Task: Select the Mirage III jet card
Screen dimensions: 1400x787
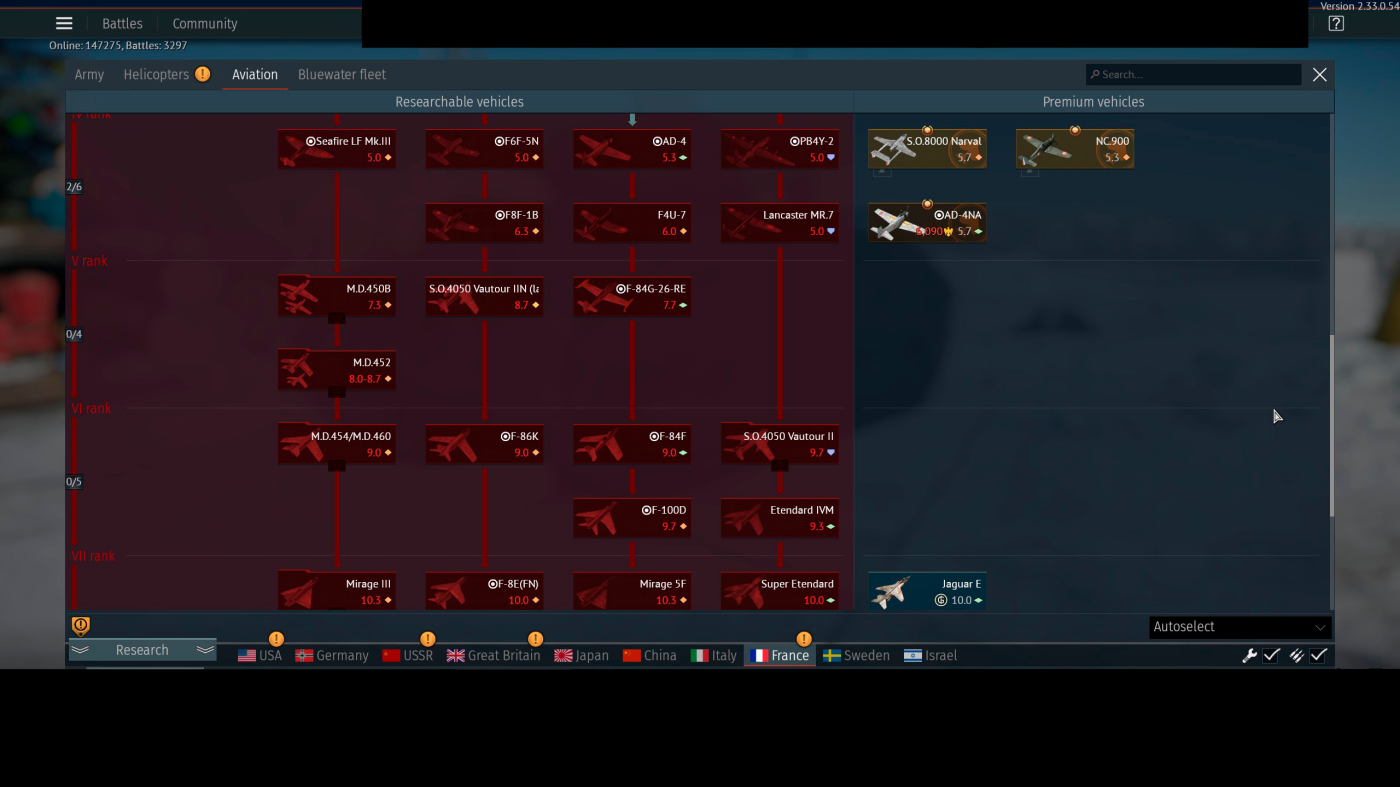Action: pyautogui.click(x=337, y=591)
